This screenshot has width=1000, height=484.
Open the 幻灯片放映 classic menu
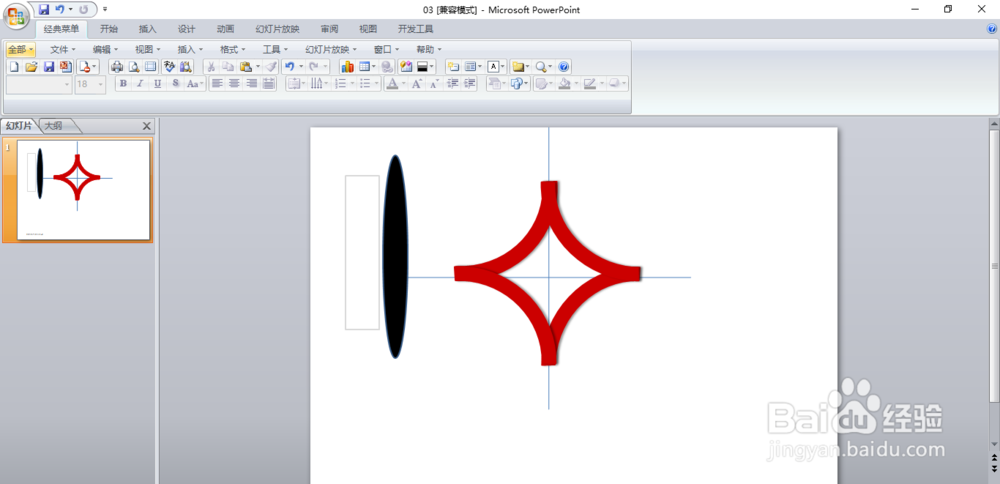coord(330,49)
